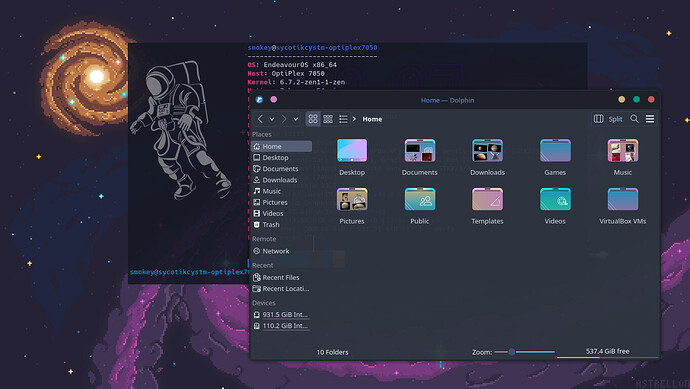Select the Desktop folder icon
Viewport: 690px width, 389px height.
click(352, 150)
